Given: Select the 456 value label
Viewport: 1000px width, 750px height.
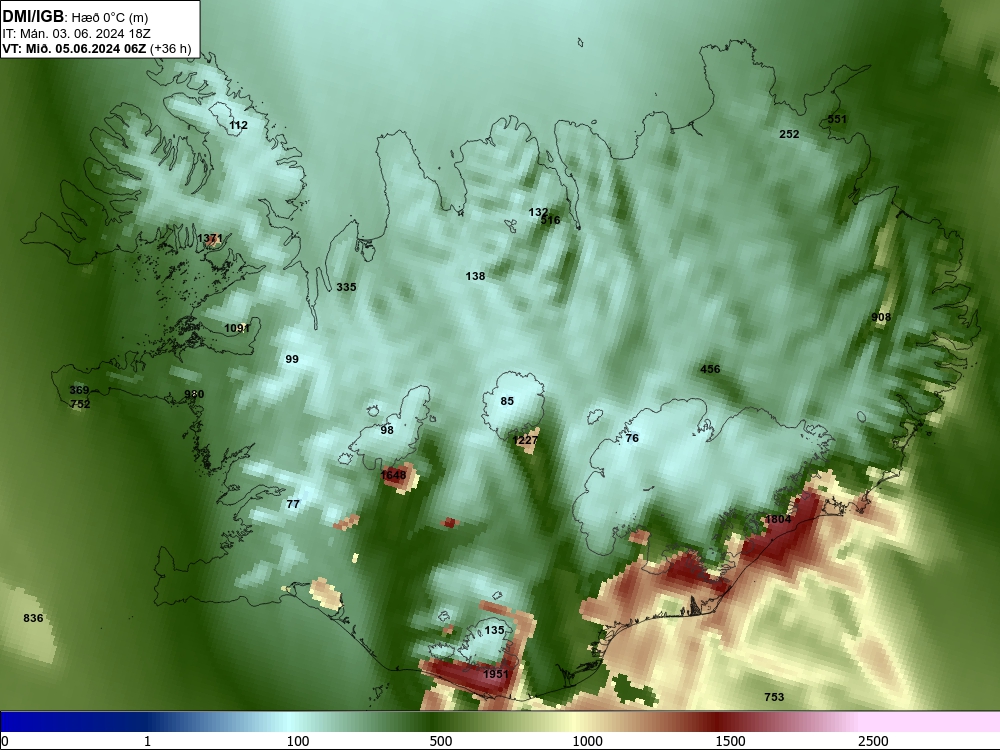Looking at the screenshot, I should tap(710, 369).
